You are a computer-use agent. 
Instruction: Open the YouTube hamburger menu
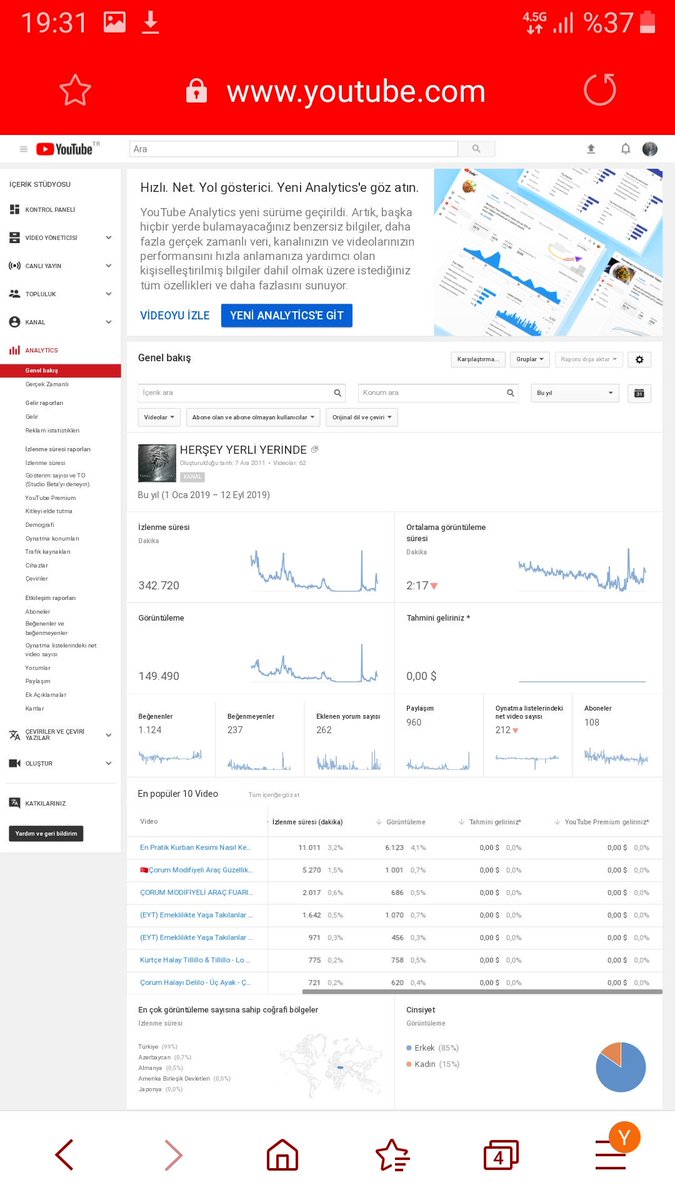coord(24,149)
